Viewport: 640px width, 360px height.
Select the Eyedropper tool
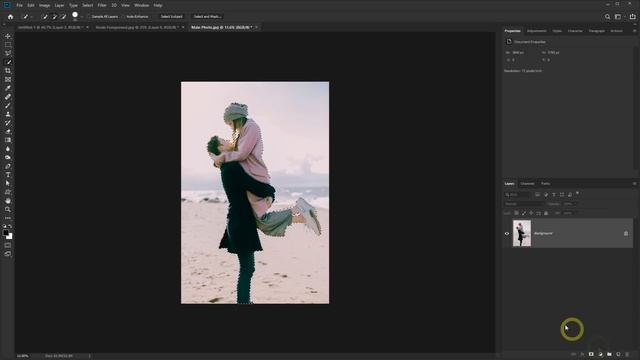click(x=8, y=88)
